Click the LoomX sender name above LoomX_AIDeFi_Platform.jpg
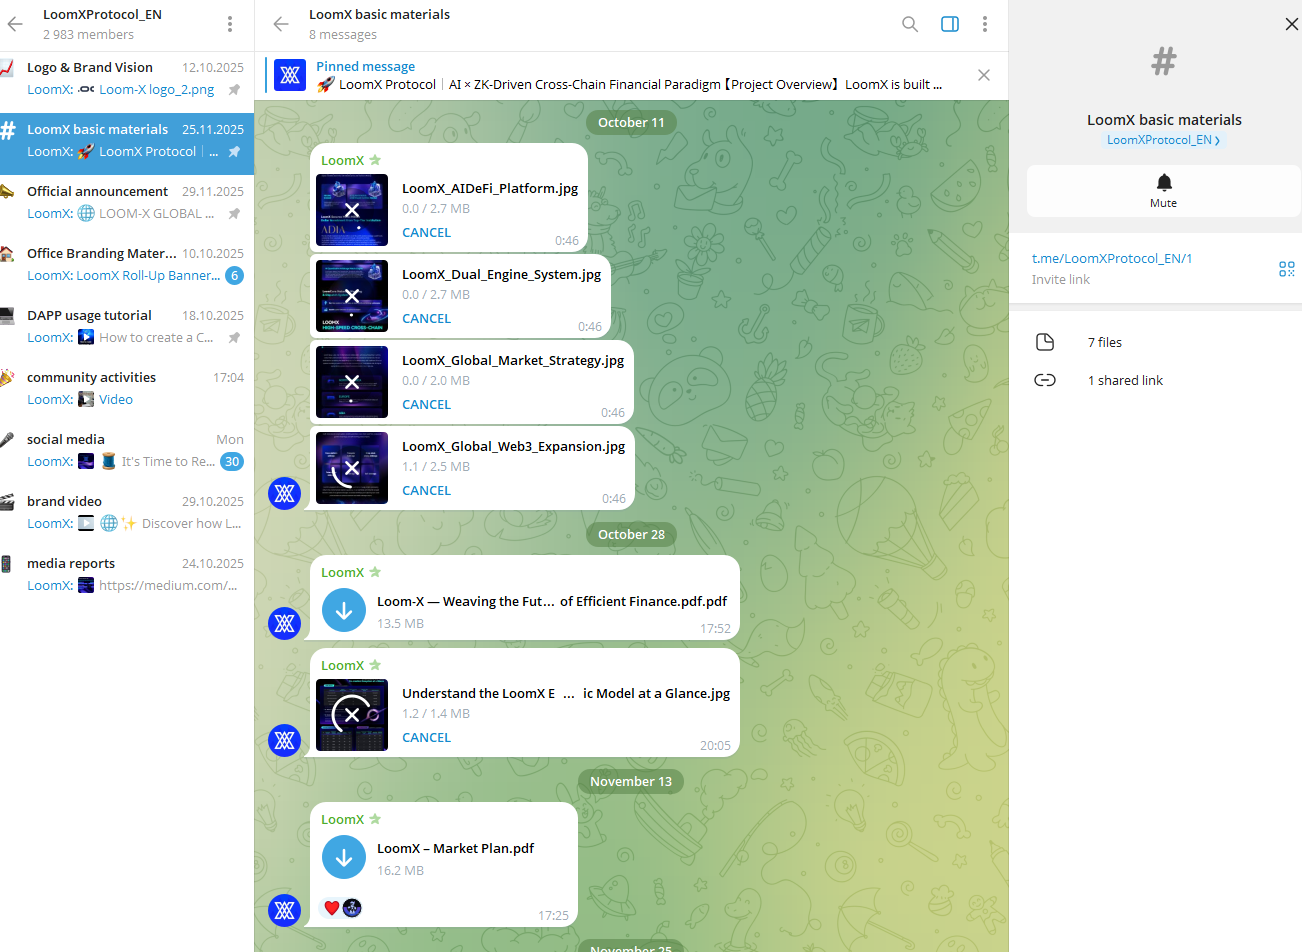The image size is (1302, 952). pos(342,160)
